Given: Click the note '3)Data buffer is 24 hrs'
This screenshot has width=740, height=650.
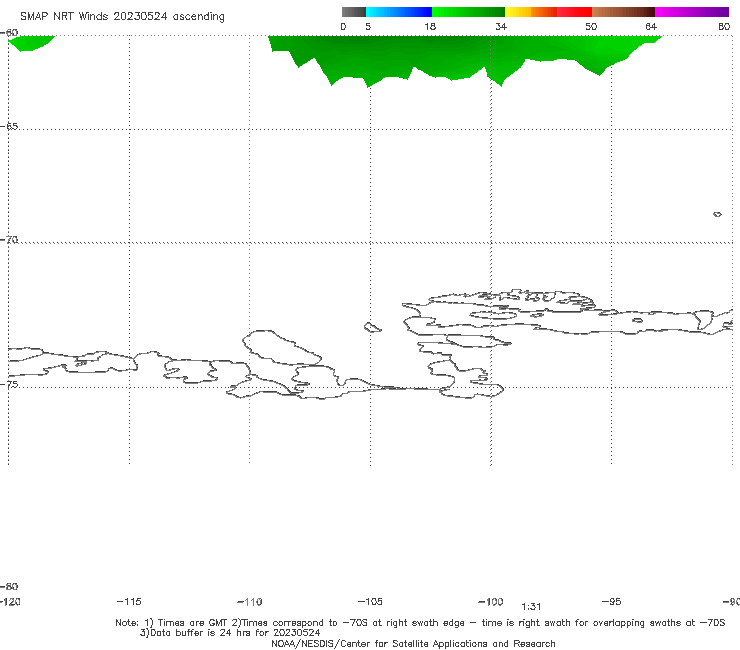Looking at the screenshot, I should point(230,633).
